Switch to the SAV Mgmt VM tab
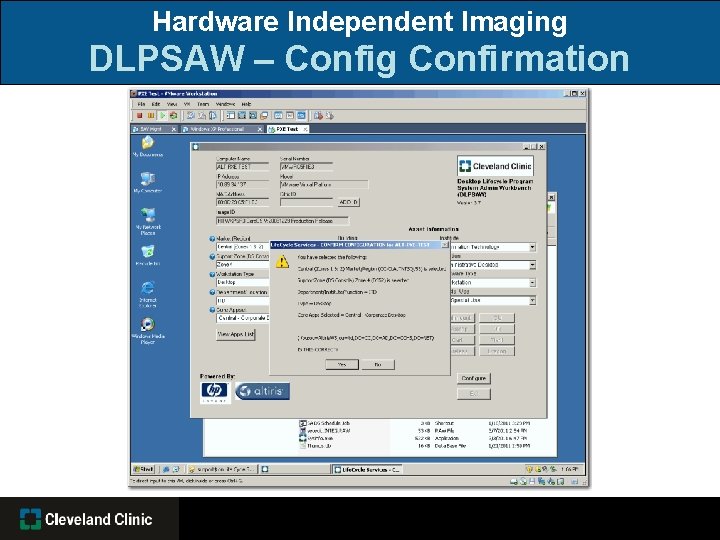720x540 pixels. 154,129
